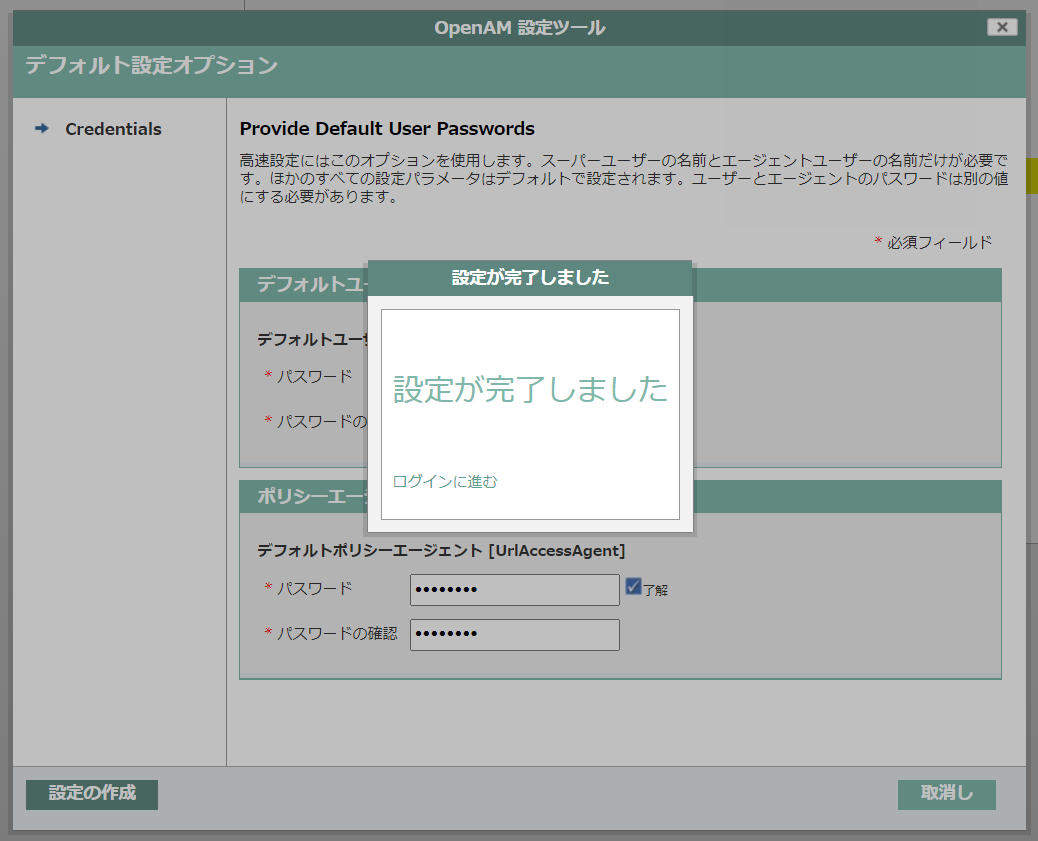Screen dimensions: 1038x841
Task: Toggle the 了解 checkbox
Action: [x=634, y=587]
